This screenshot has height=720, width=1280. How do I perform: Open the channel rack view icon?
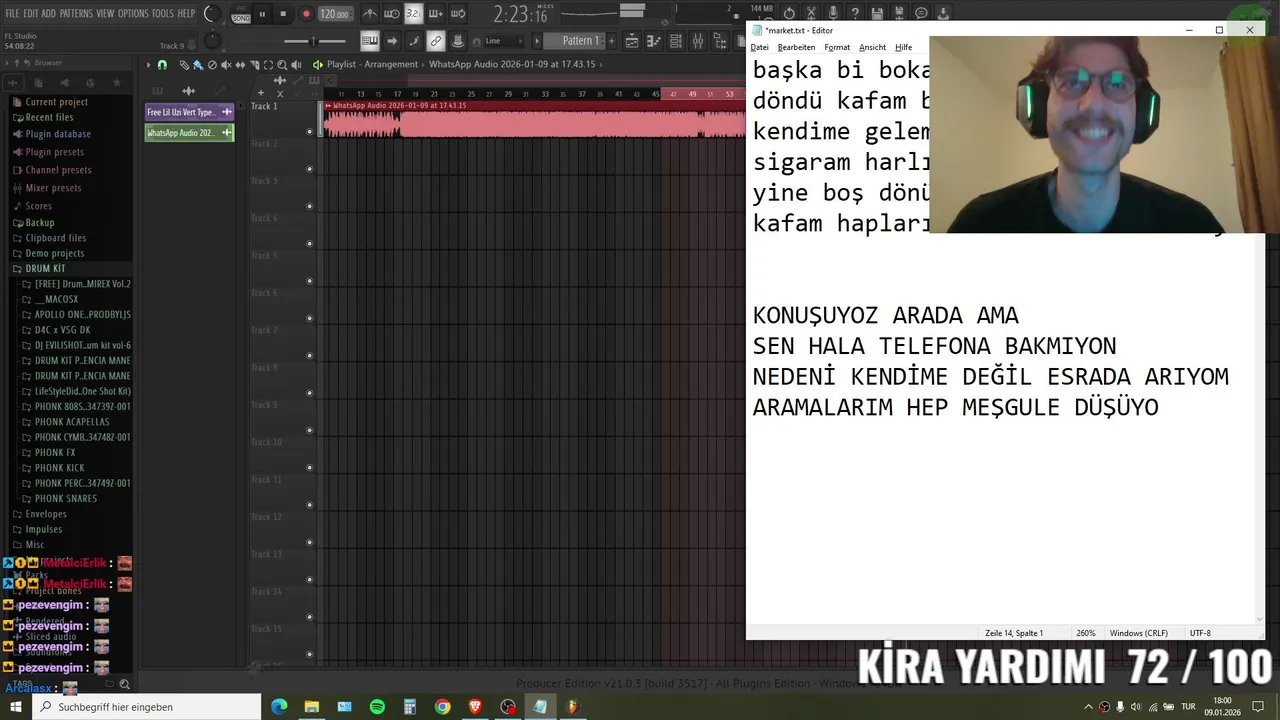pyautogui.click(x=676, y=41)
